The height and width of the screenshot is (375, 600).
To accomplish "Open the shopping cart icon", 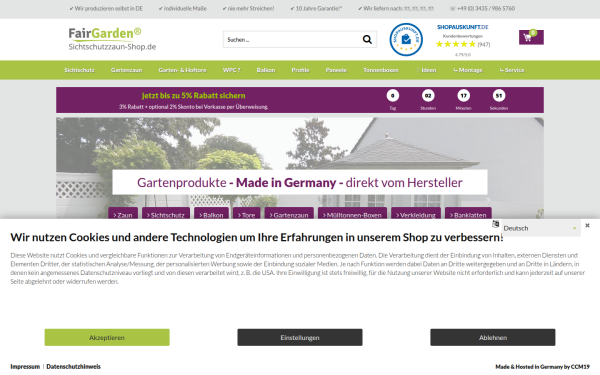I will tap(531, 37).
